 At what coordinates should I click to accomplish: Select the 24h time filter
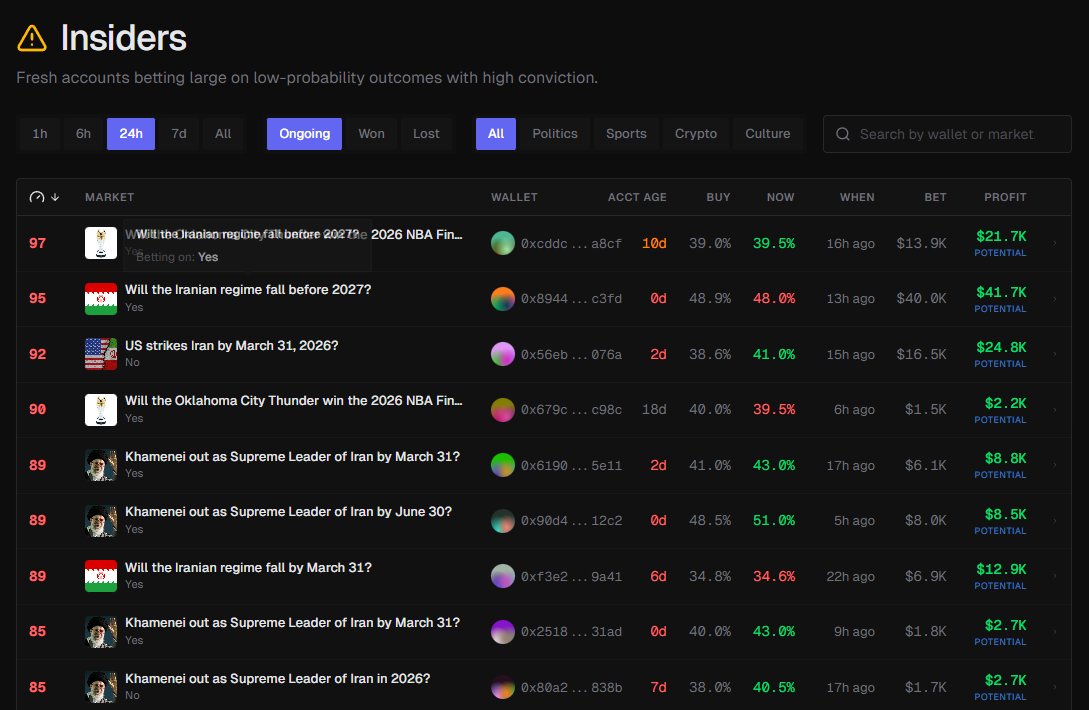(x=131, y=134)
